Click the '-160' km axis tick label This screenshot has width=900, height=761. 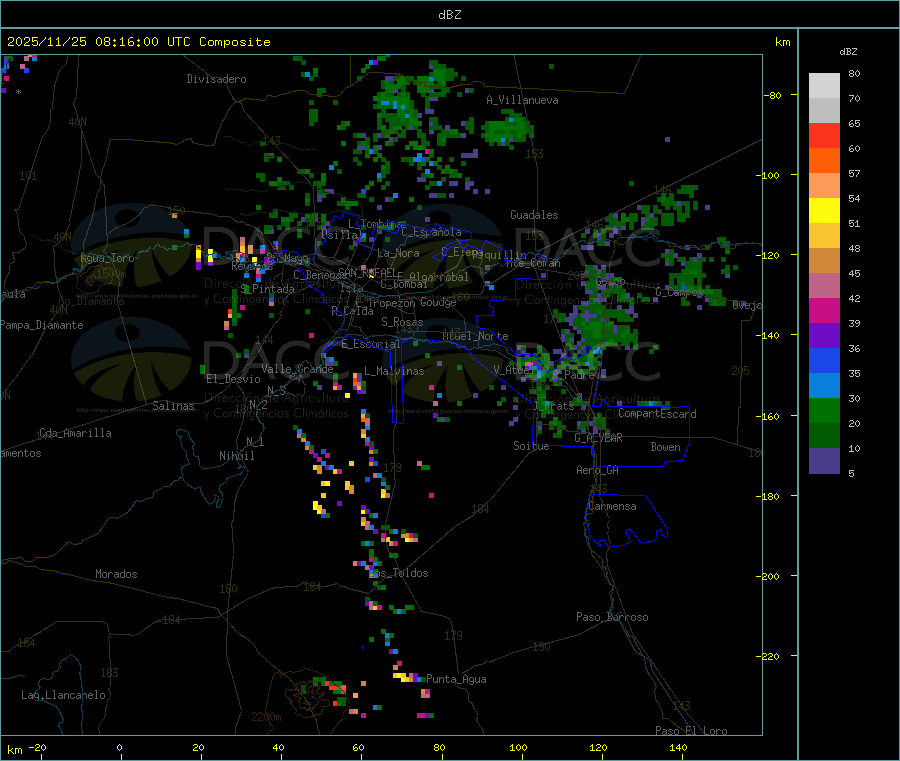click(x=770, y=417)
